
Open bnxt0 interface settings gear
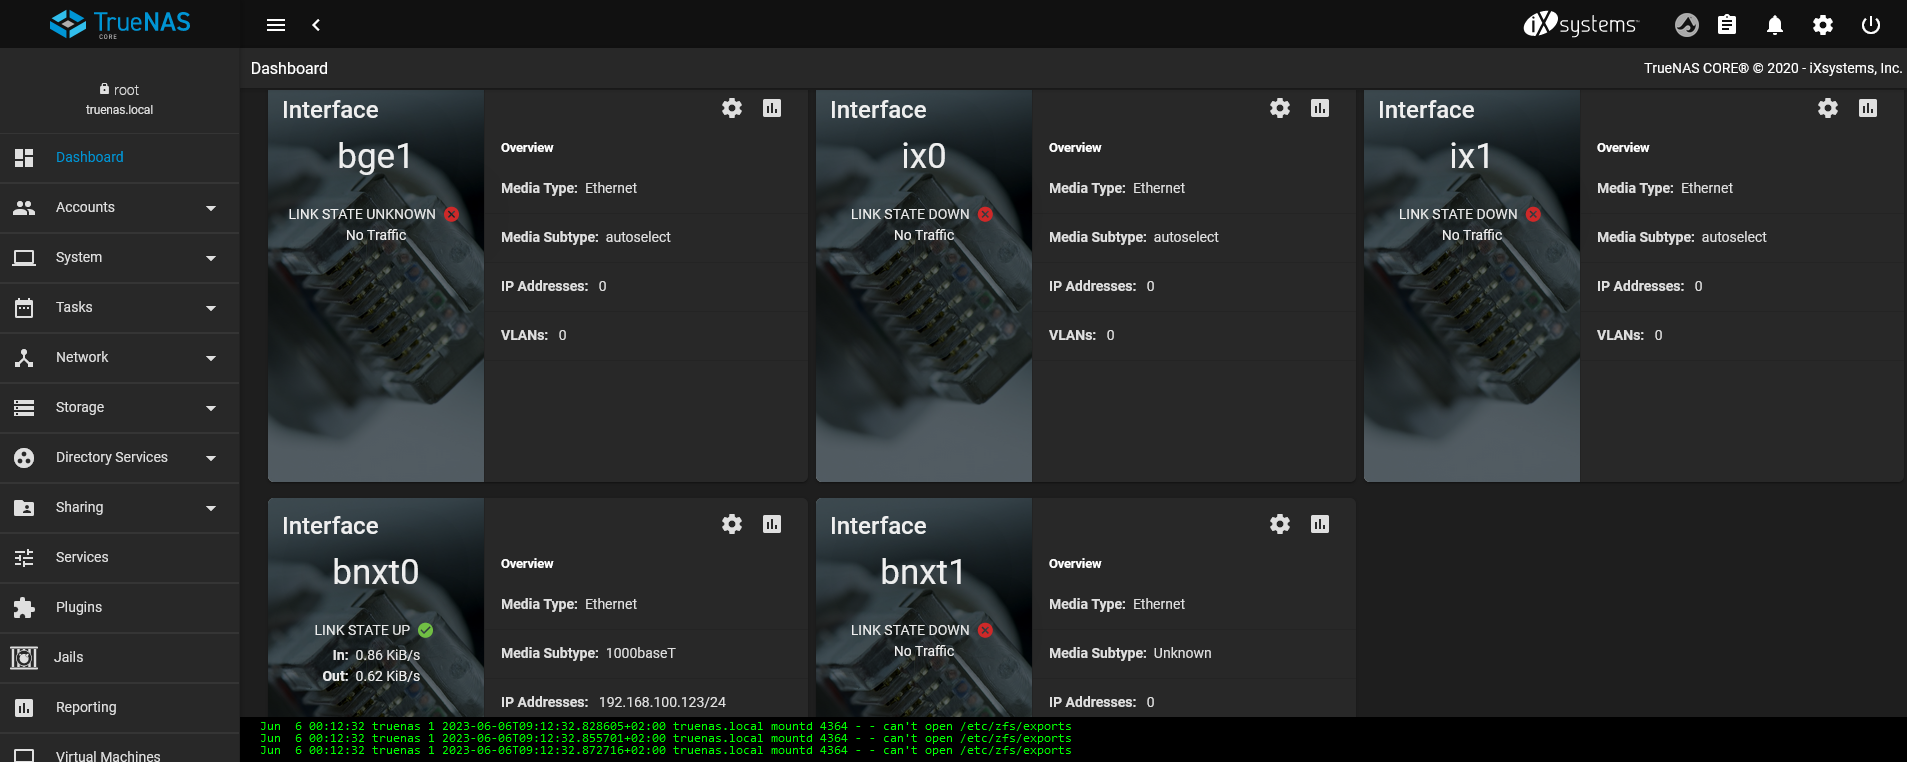point(732,524)
